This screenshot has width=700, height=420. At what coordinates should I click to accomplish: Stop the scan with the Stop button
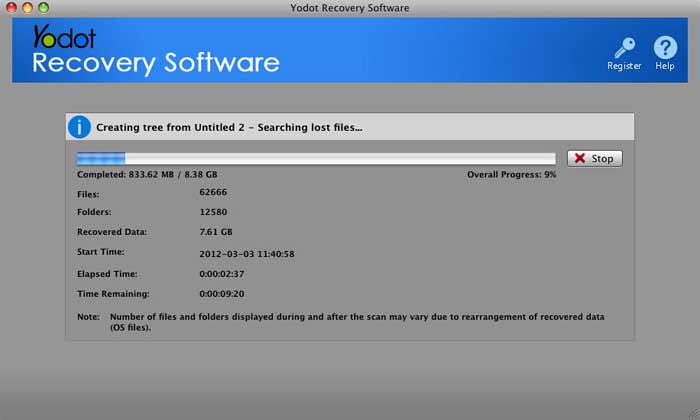(595, 158)
